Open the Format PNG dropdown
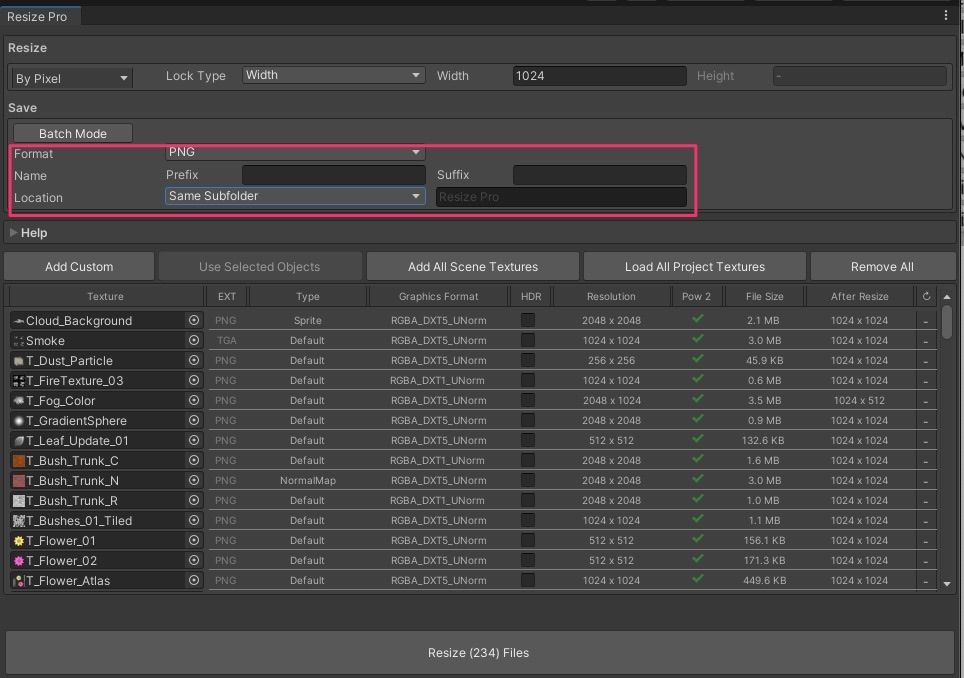964x678 pixels. [x=295, y=152]
